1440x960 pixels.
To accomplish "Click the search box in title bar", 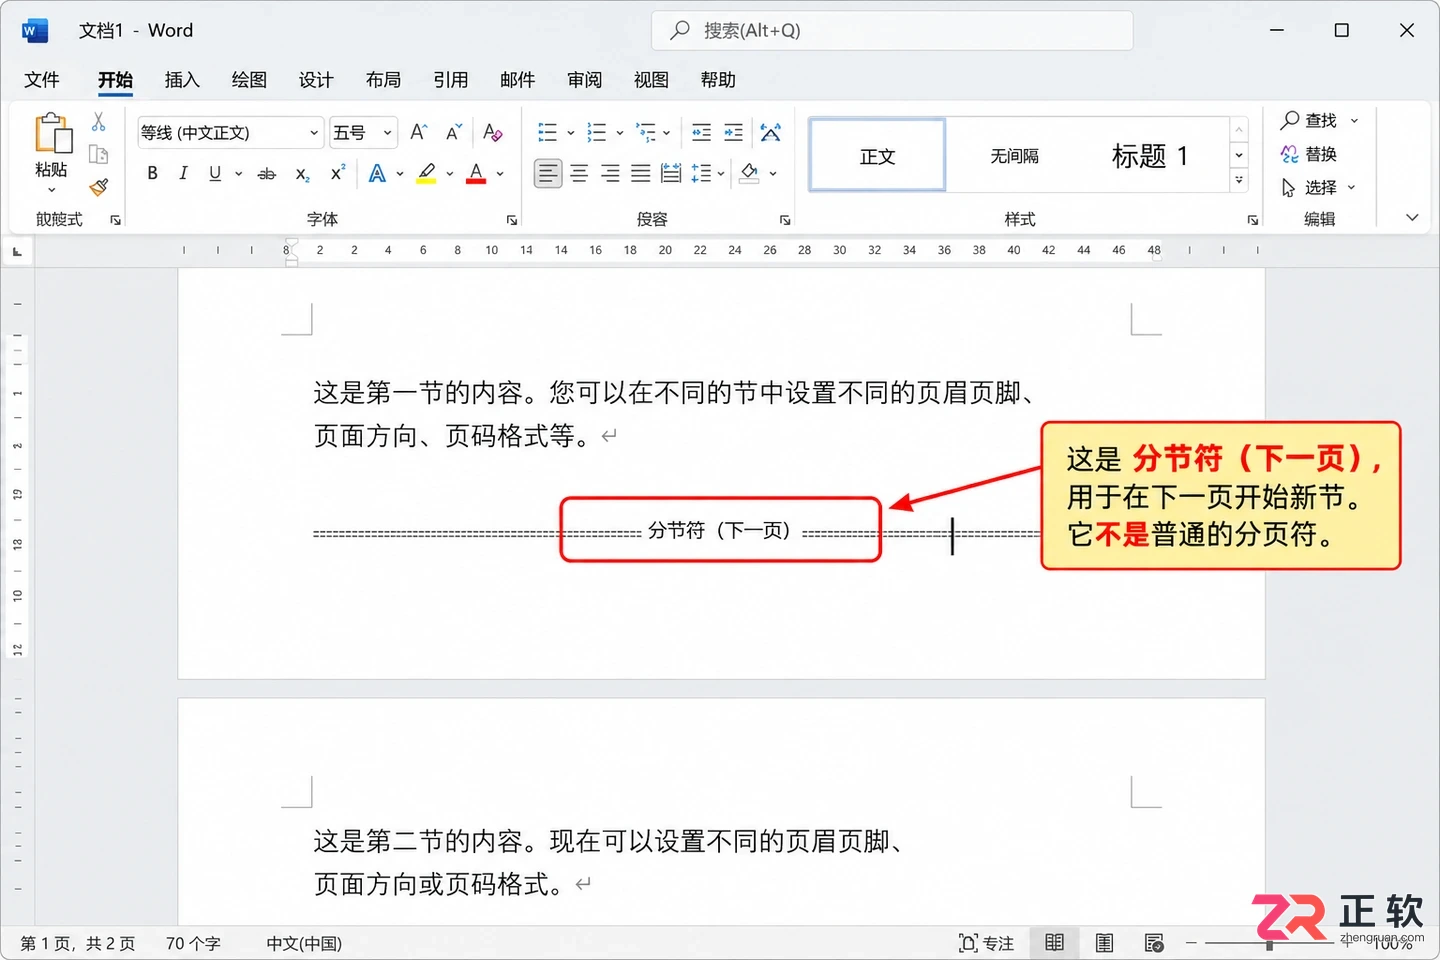I will coord(892,30).
